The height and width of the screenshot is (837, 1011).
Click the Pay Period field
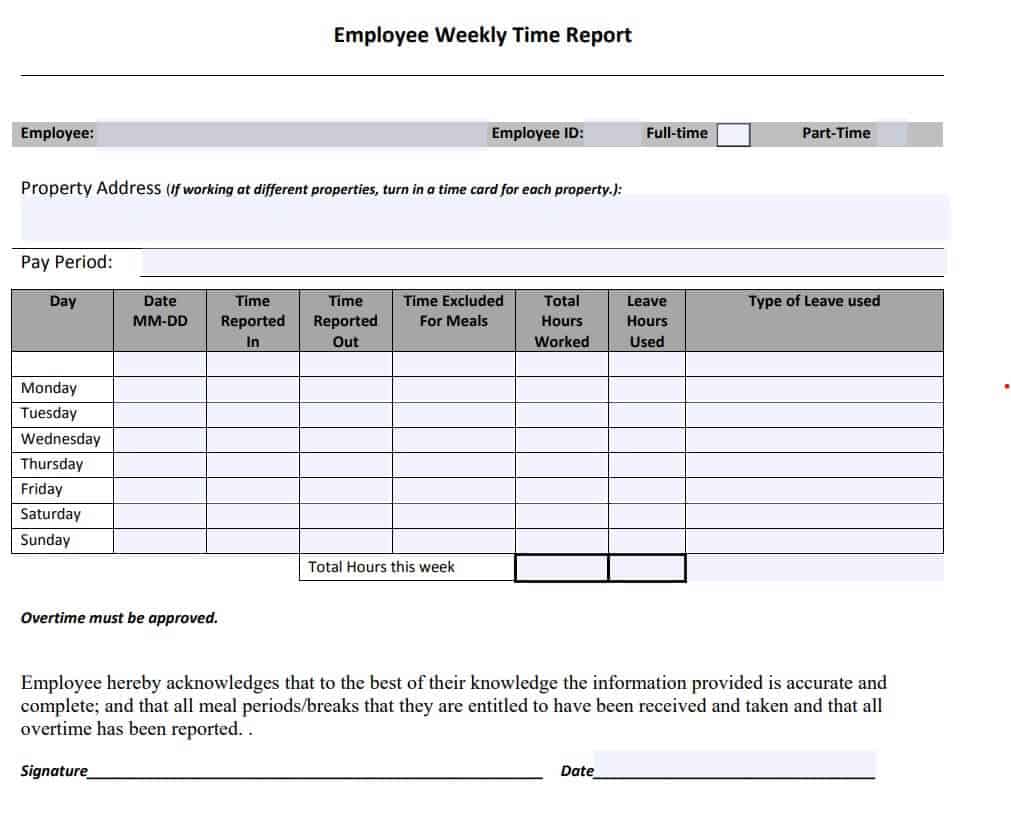(x=543, y=263)
